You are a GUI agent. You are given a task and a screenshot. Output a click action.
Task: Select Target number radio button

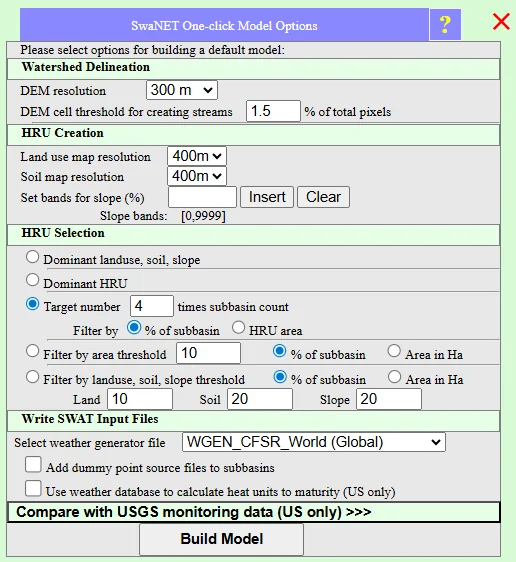coord(33,304)
